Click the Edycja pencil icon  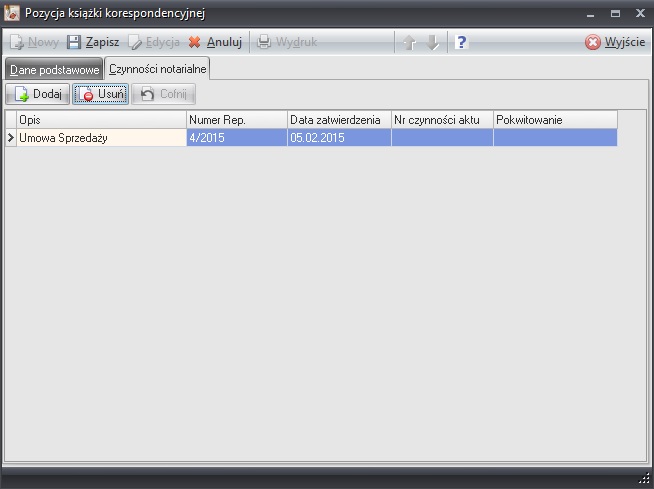[136, 43]
